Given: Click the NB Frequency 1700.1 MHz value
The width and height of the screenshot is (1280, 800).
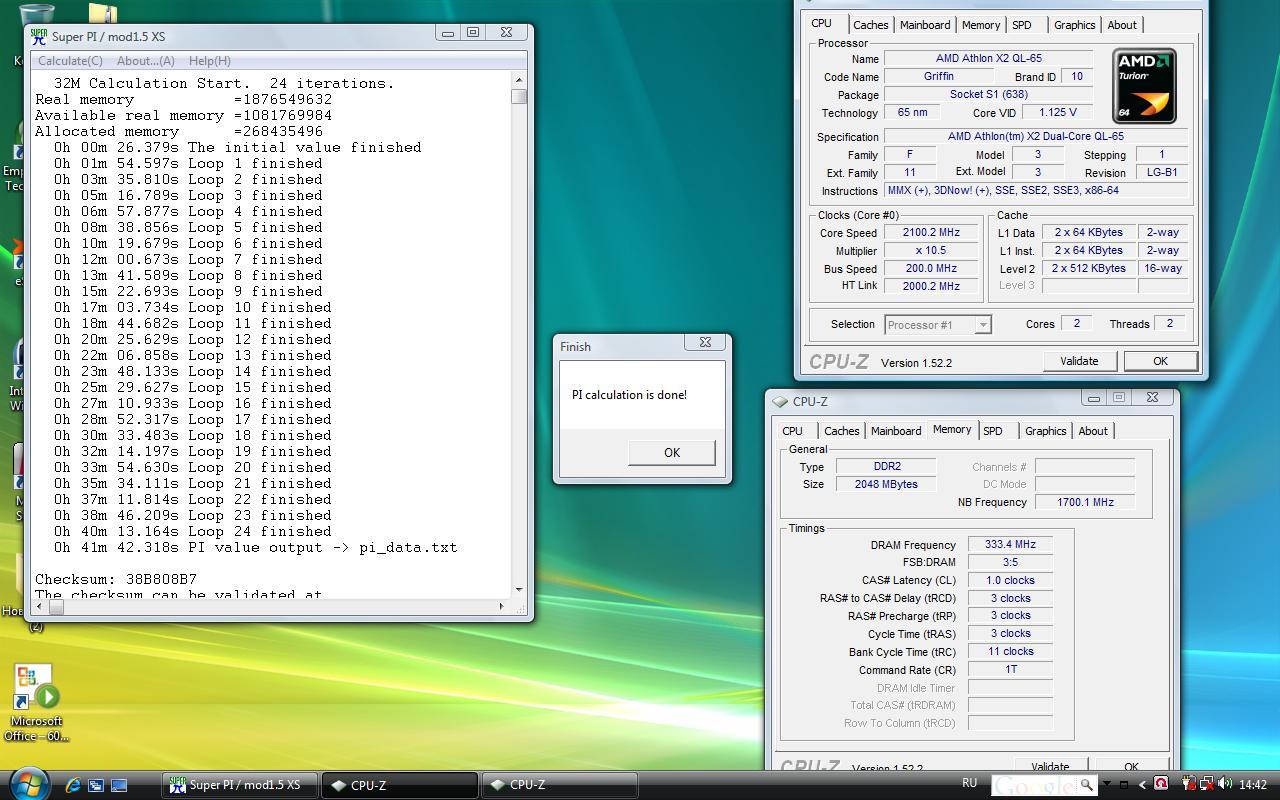Looking at the screenshot, I should click(1085, 502).
